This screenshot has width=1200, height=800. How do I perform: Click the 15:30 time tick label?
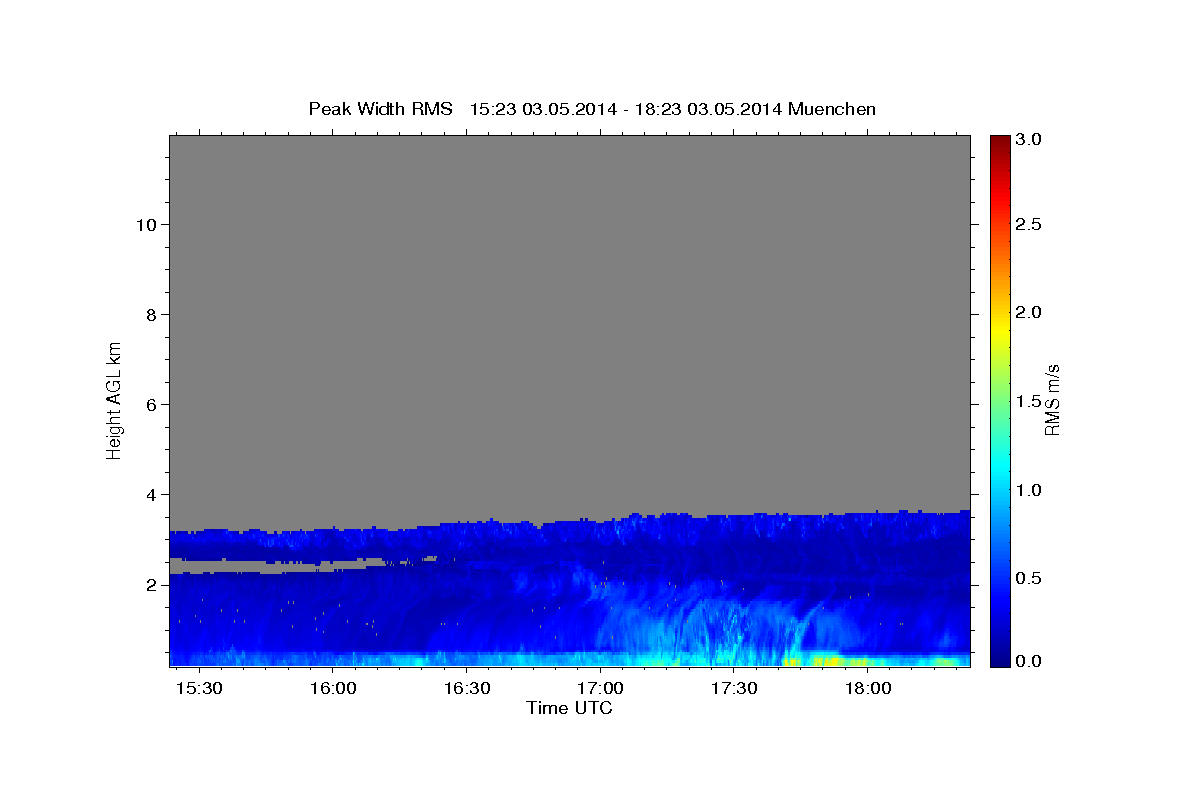(x=199, y=689)
